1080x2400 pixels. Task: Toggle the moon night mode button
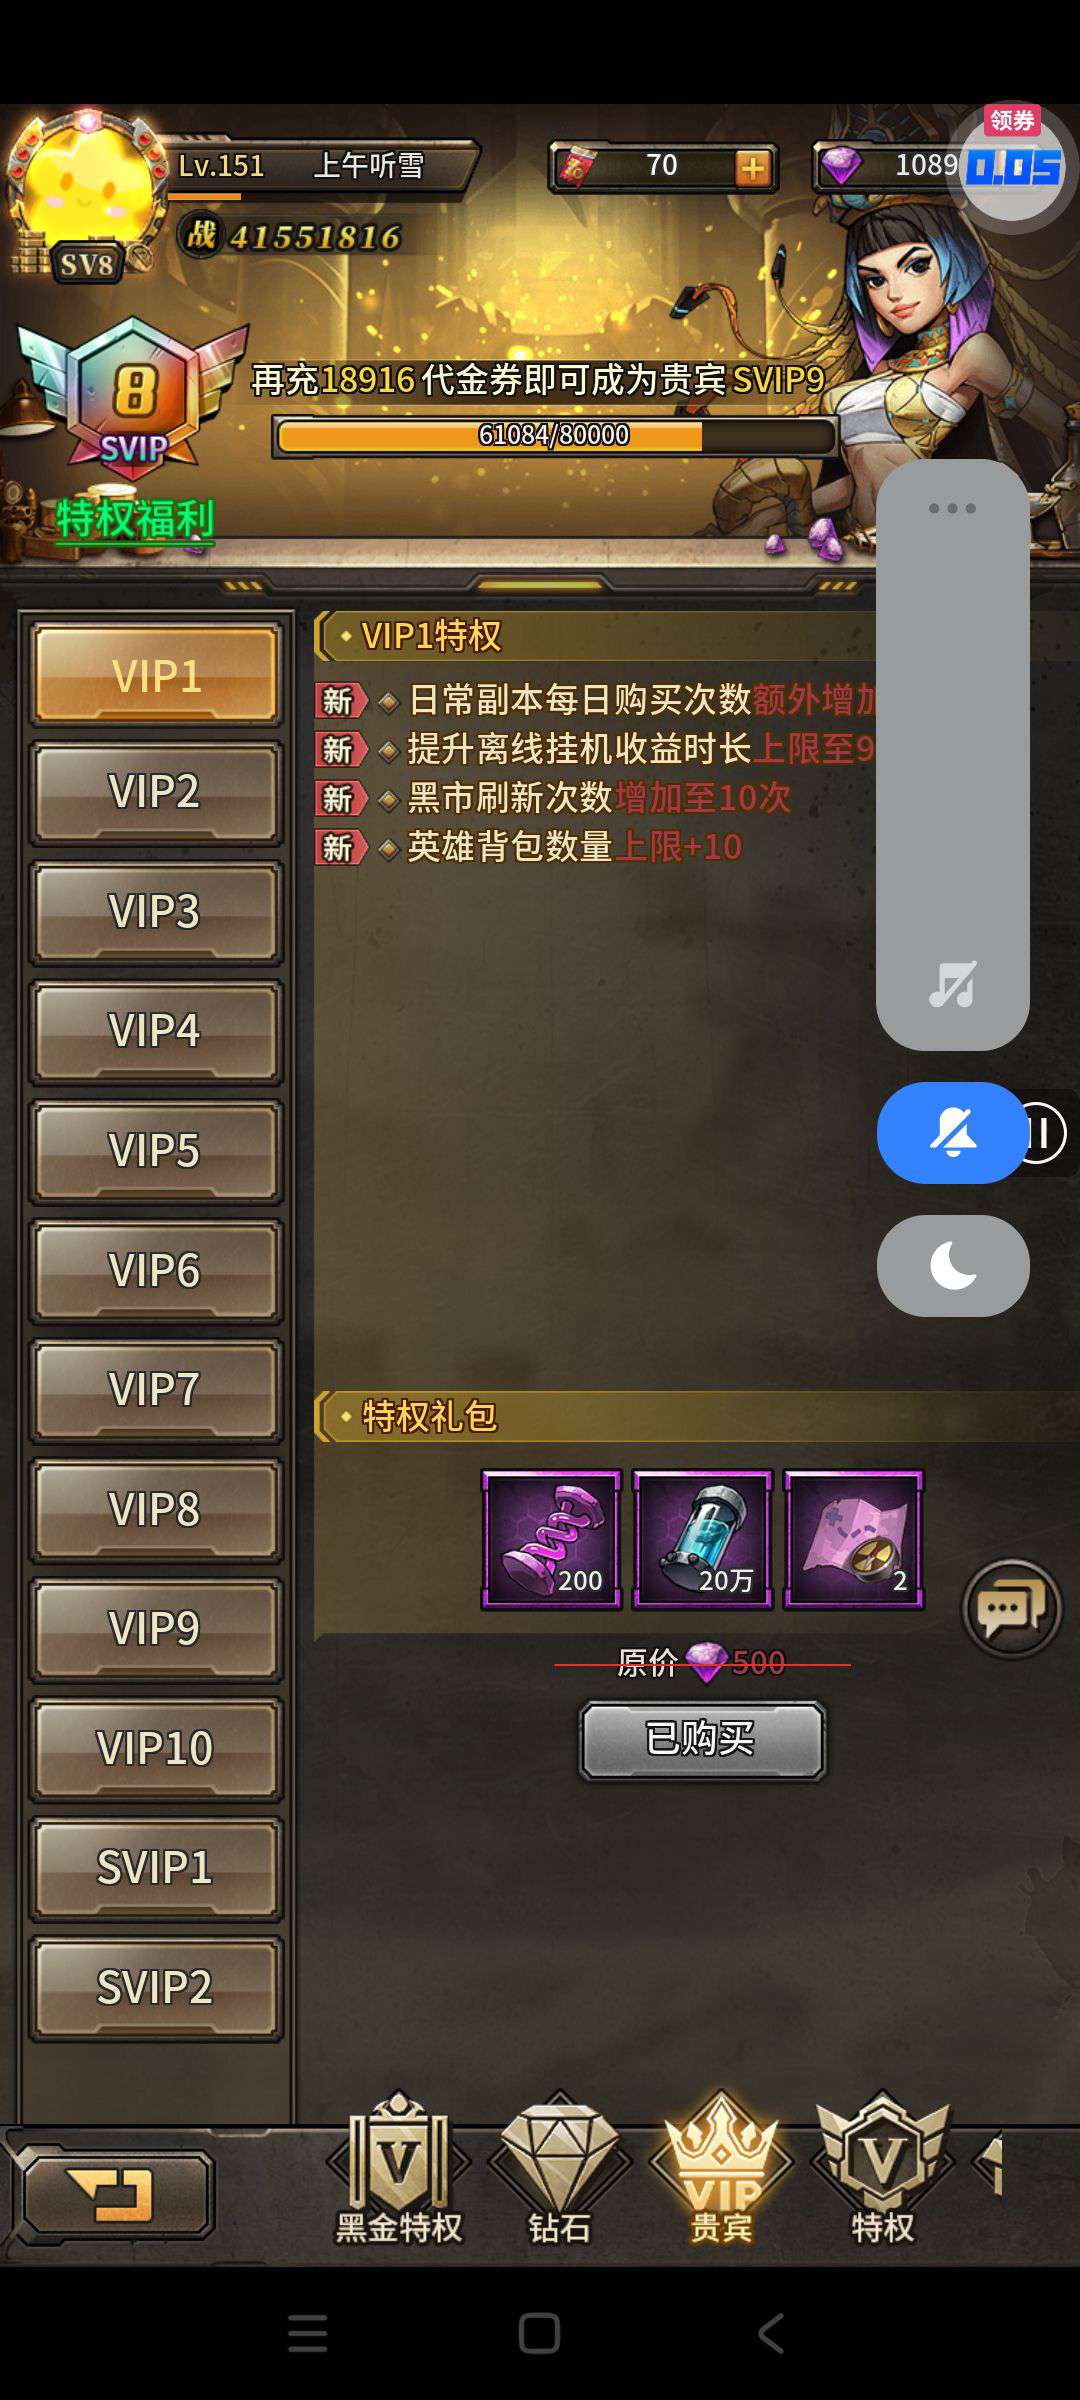point(952,1266)
